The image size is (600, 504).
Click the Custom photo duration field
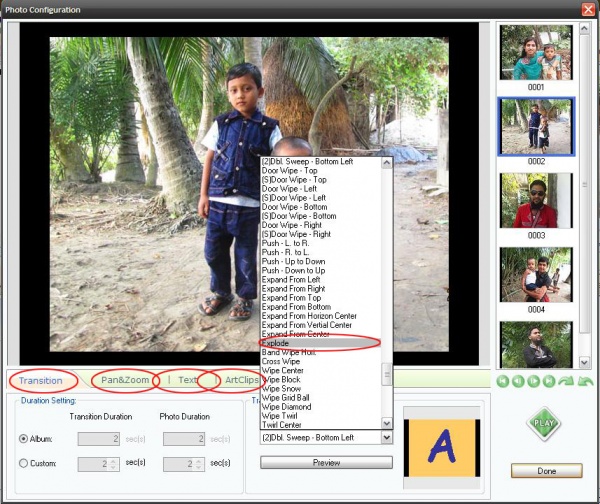coord(184,464)
